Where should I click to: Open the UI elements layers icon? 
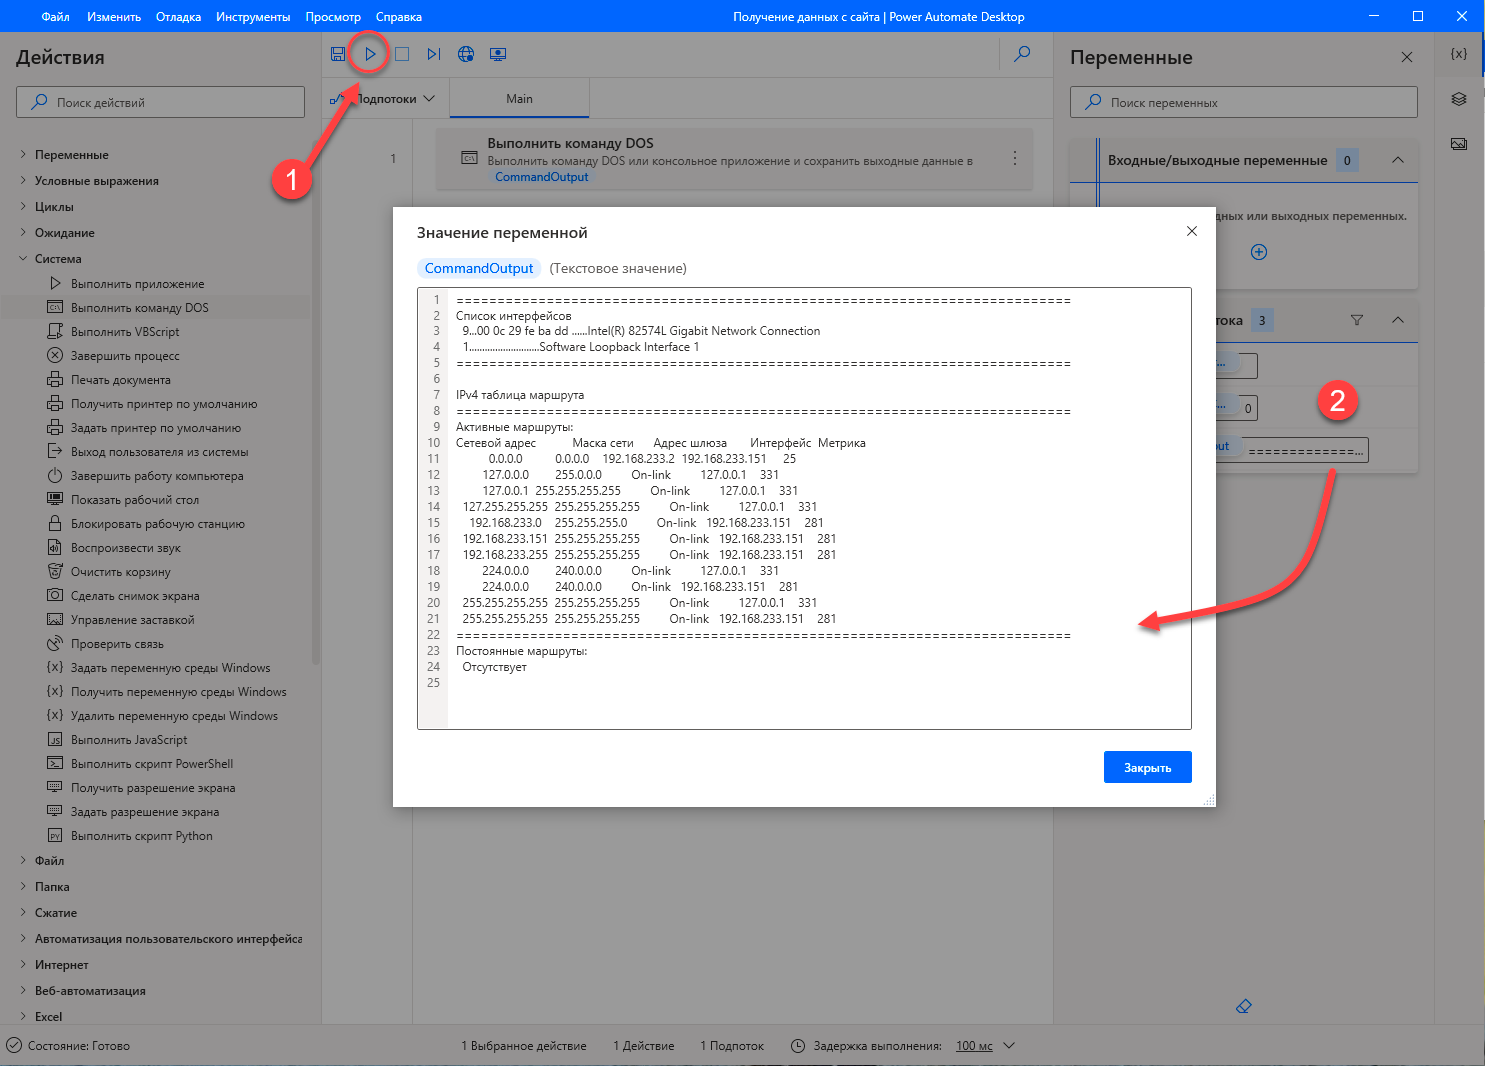pyautogui.click(x=1459, y=99)
